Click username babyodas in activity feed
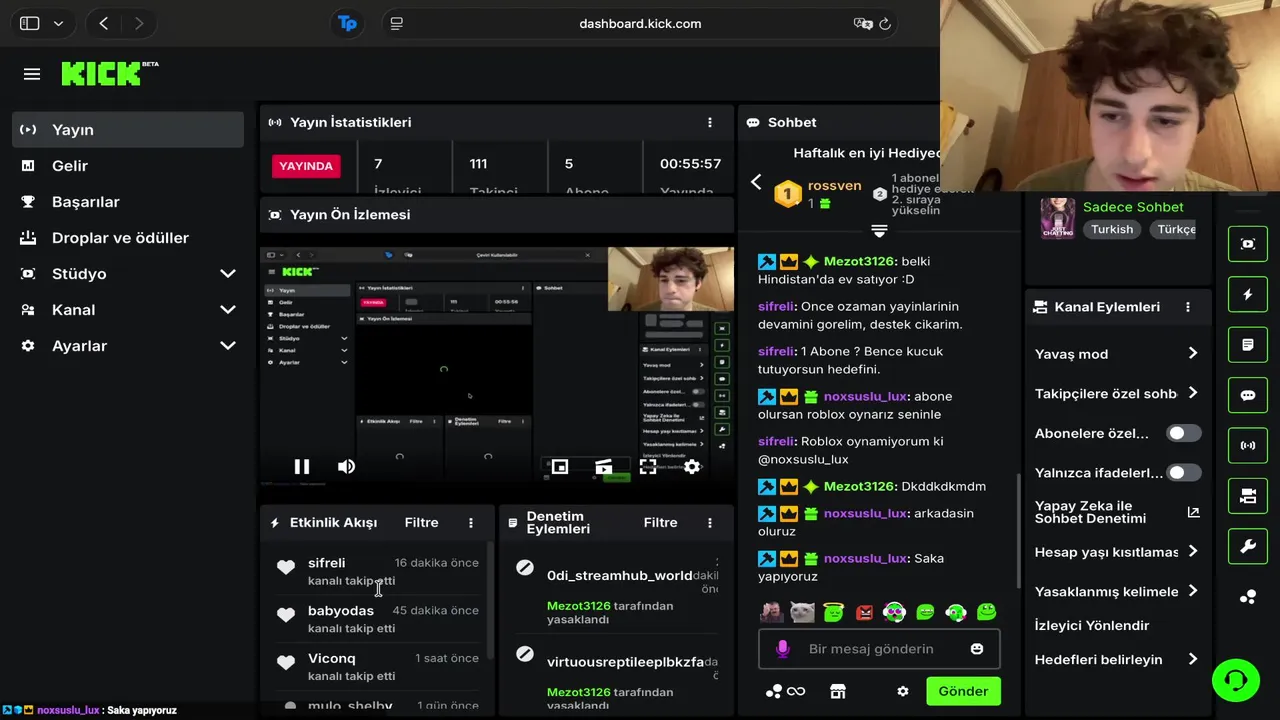 click(x=341, y=611)
